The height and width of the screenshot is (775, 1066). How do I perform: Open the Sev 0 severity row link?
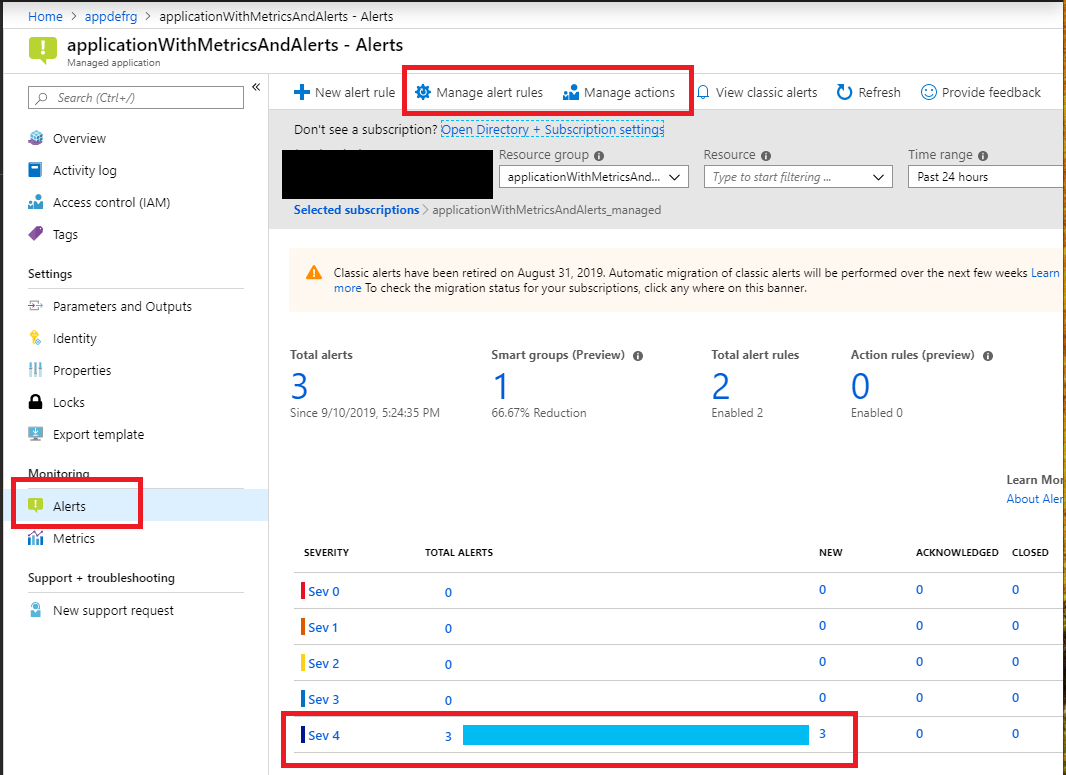coord(324,591)
